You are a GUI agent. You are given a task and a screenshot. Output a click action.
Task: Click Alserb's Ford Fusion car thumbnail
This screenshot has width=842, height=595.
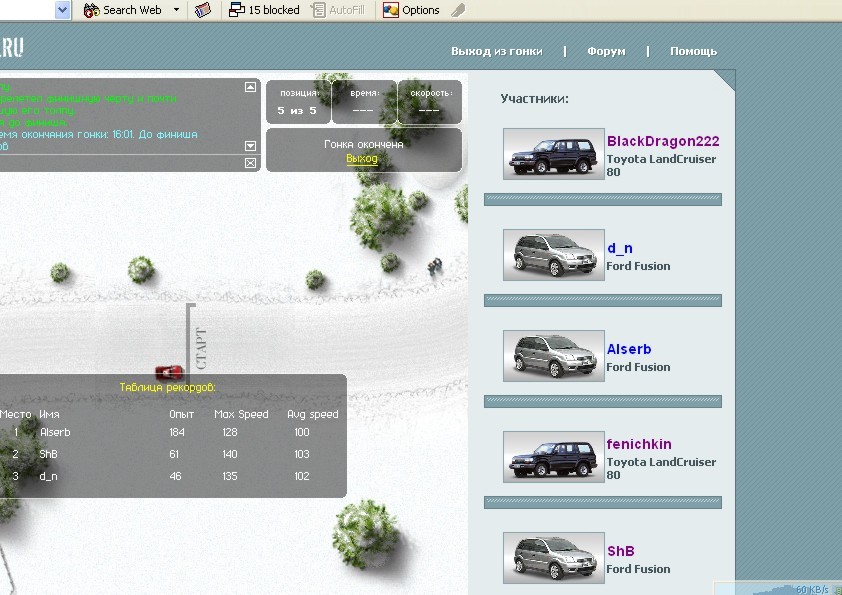[554, 355]
